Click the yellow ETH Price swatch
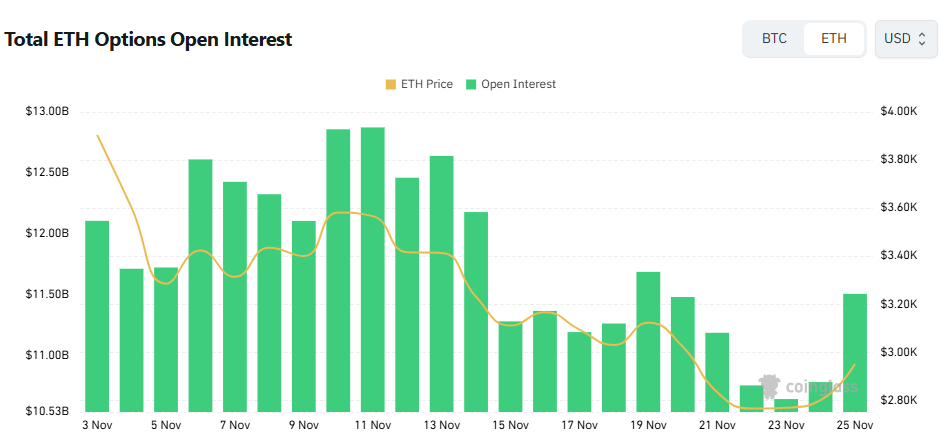The width and height of the screenshot is (941, 432). click(x=390, y=84)
